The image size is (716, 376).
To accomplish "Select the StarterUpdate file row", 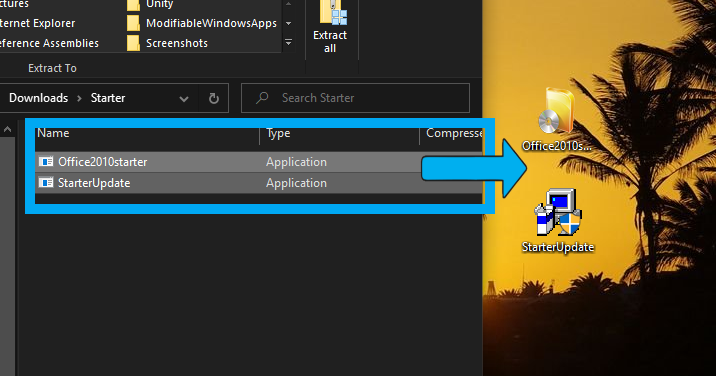I will 258,183.
